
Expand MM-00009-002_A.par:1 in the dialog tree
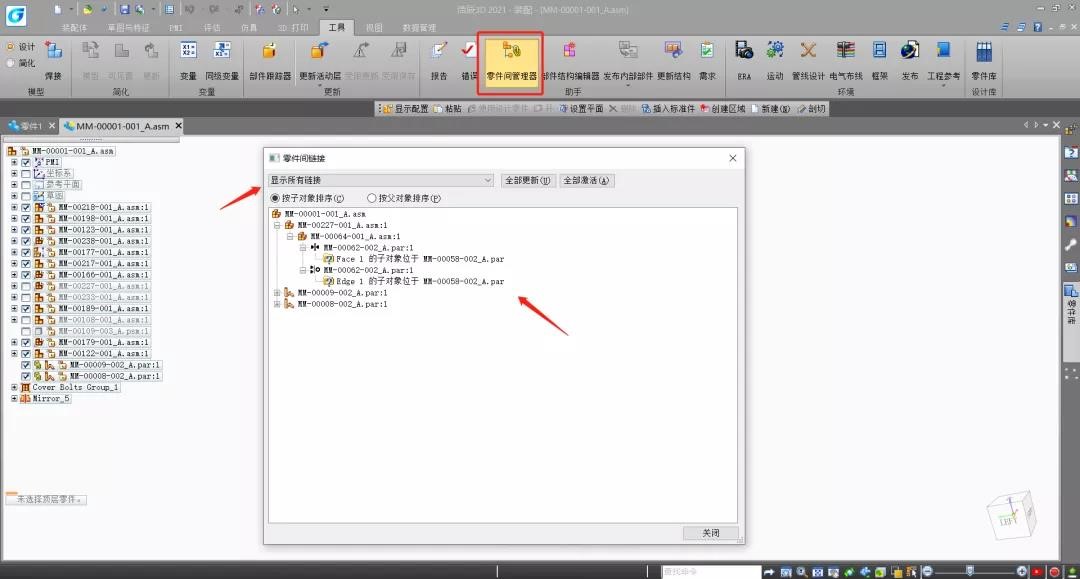coord(277,293)
